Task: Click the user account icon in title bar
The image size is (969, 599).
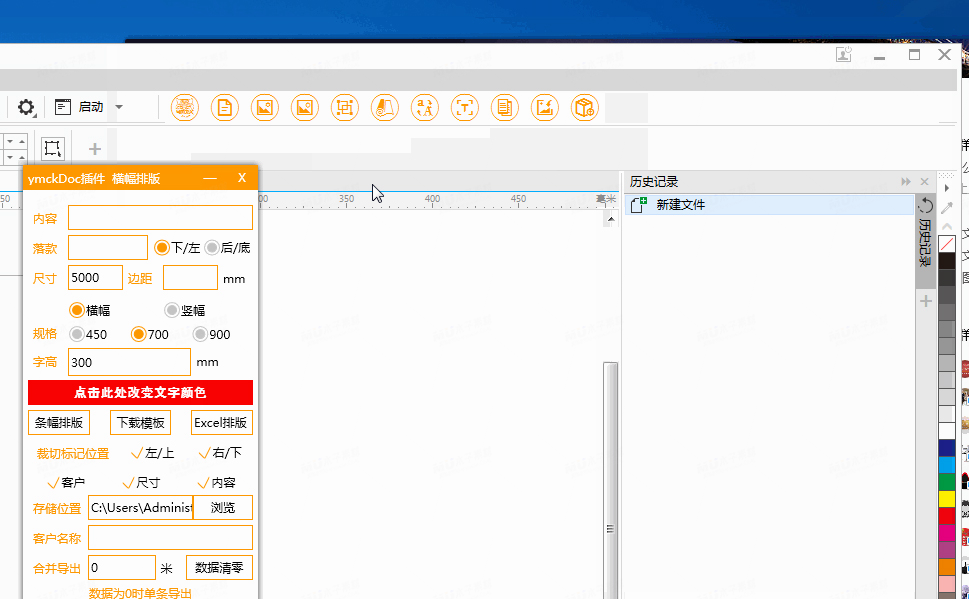Action: click(844, 54)
